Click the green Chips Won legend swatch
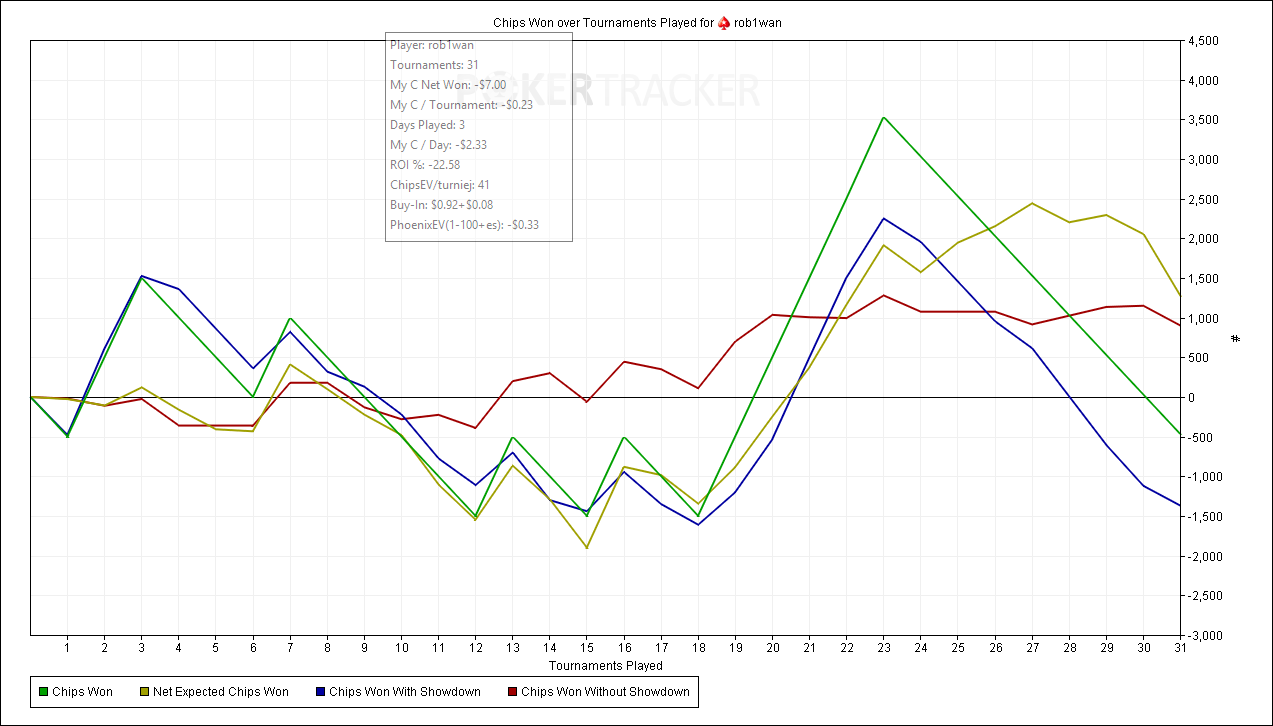1273x726 pixels. coord(41,692)
